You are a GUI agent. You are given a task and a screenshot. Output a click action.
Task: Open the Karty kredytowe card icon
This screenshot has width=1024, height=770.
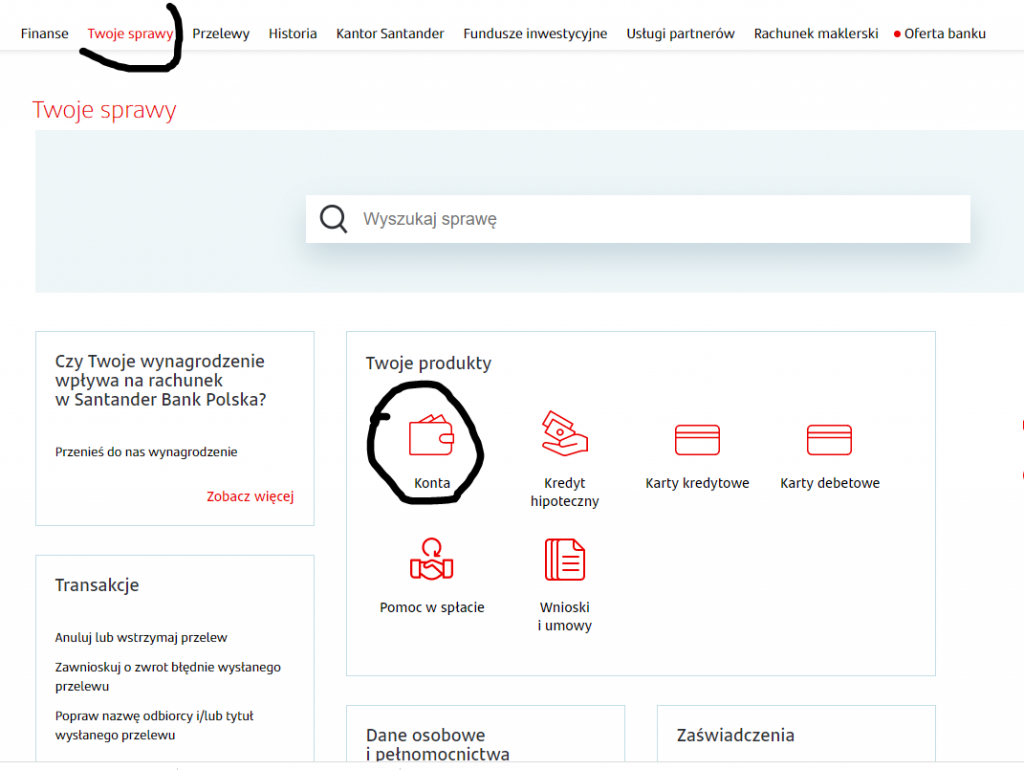697,439
